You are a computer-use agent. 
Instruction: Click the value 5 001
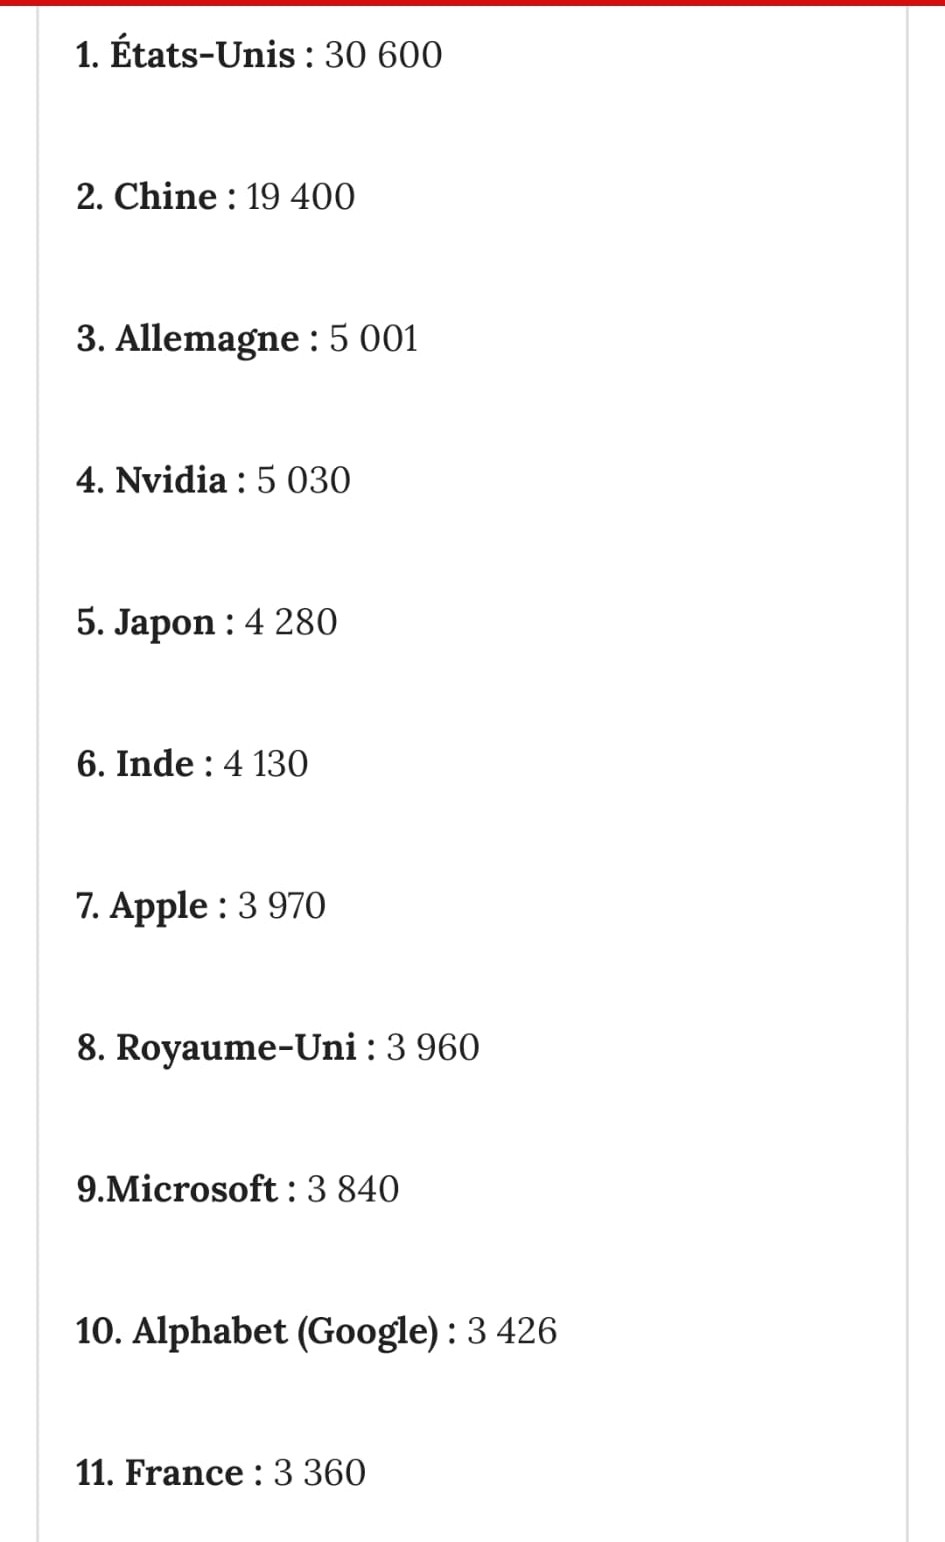click(373, 339)
